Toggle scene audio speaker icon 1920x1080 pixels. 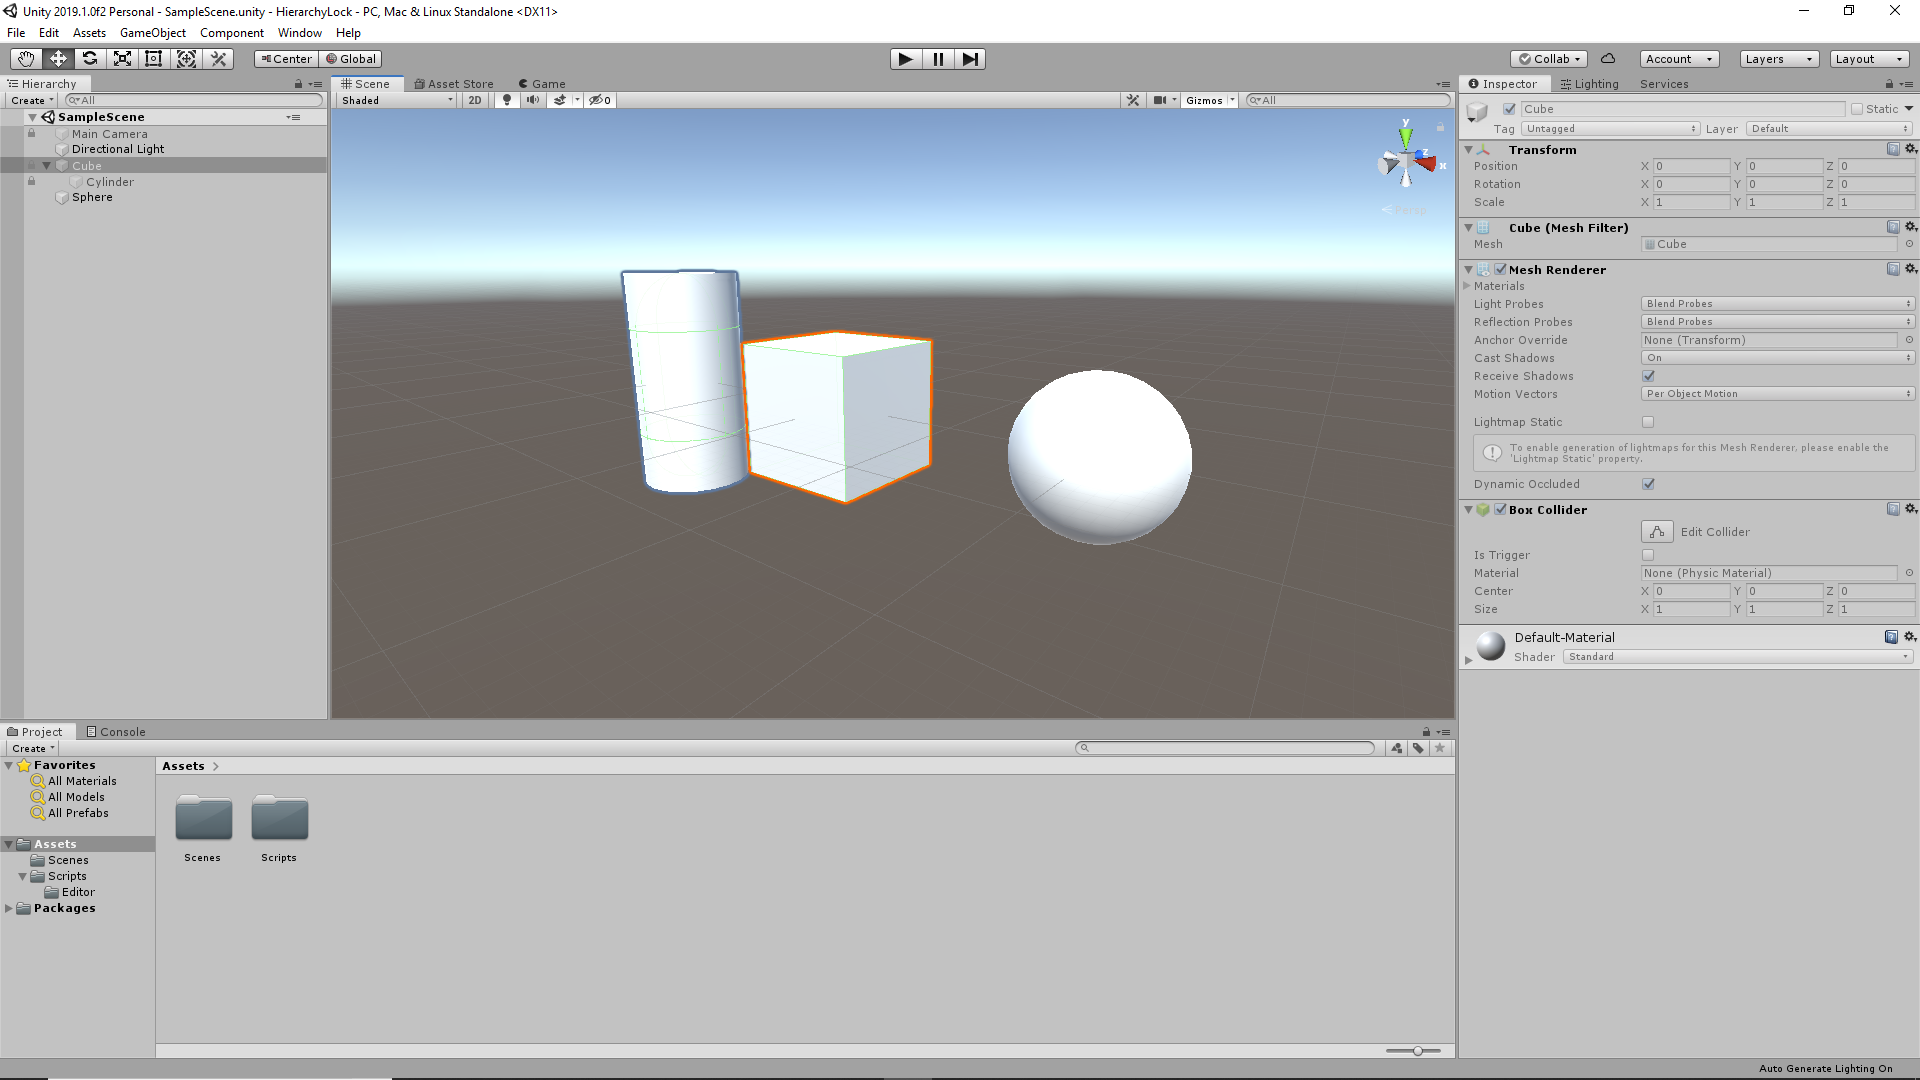[x=533, y=100]
